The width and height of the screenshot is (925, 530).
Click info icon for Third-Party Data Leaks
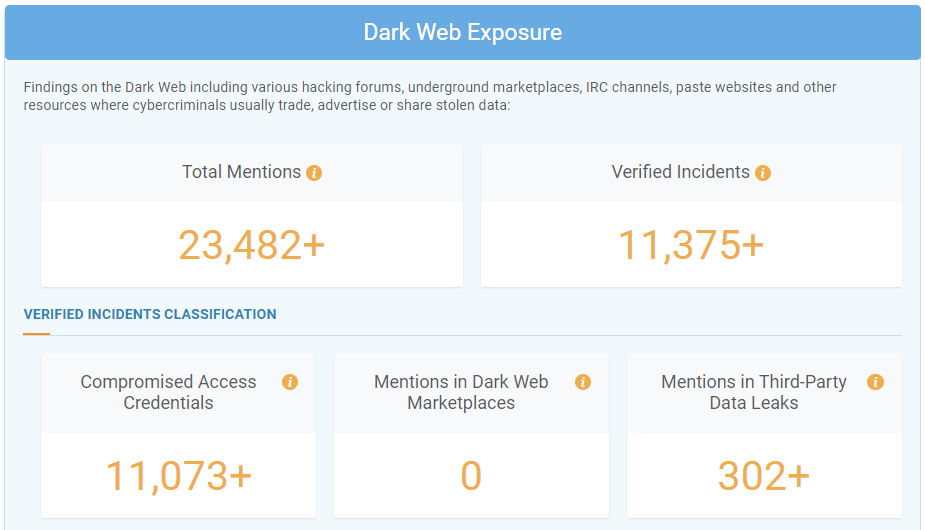tap(875, 382)
